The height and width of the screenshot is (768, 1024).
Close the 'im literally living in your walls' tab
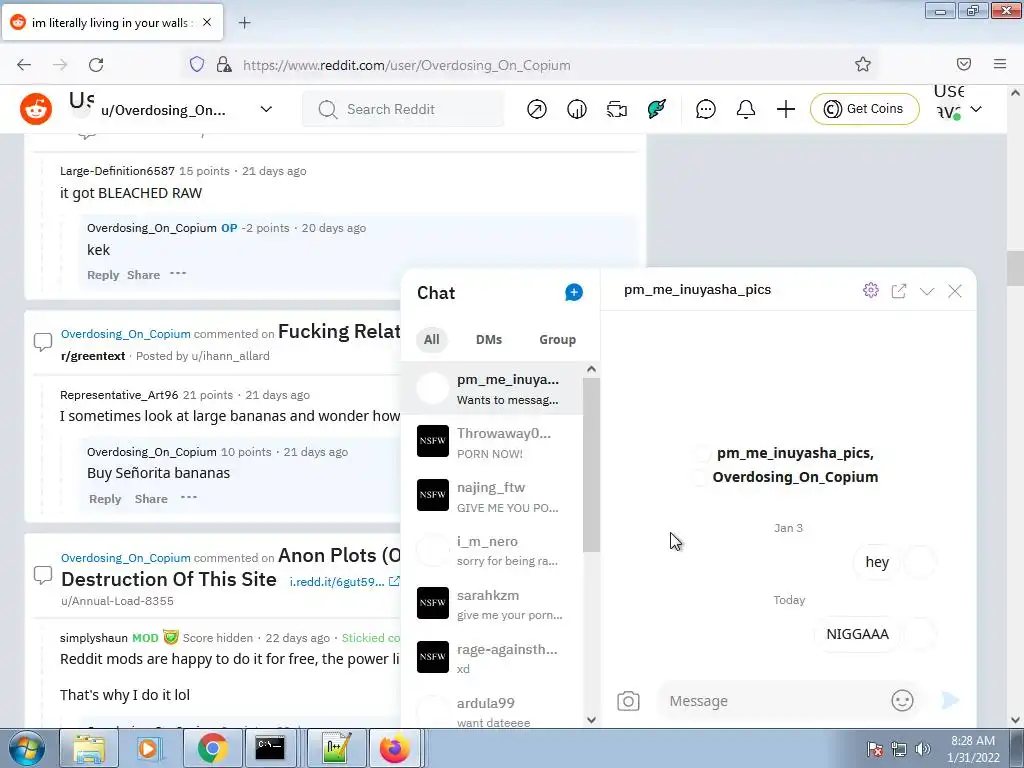(x=207, y=22)
